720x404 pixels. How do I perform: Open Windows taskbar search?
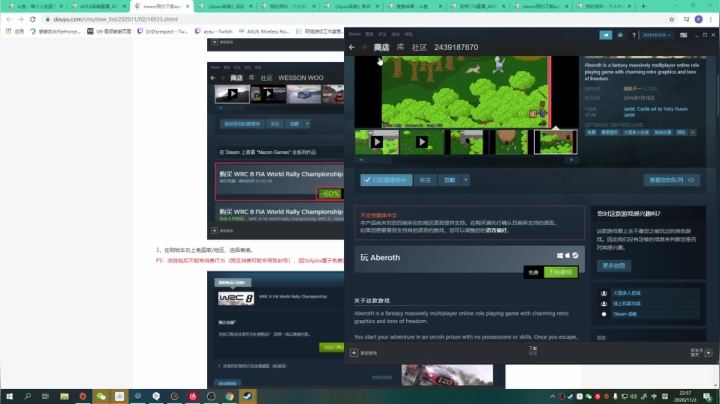[x=28, y=396]
